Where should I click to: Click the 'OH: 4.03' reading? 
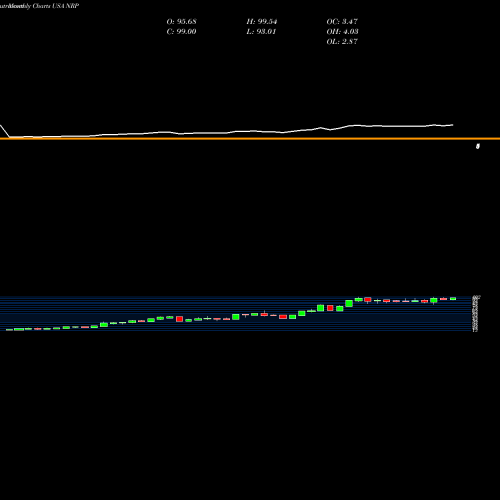click(x=342, y=31)
